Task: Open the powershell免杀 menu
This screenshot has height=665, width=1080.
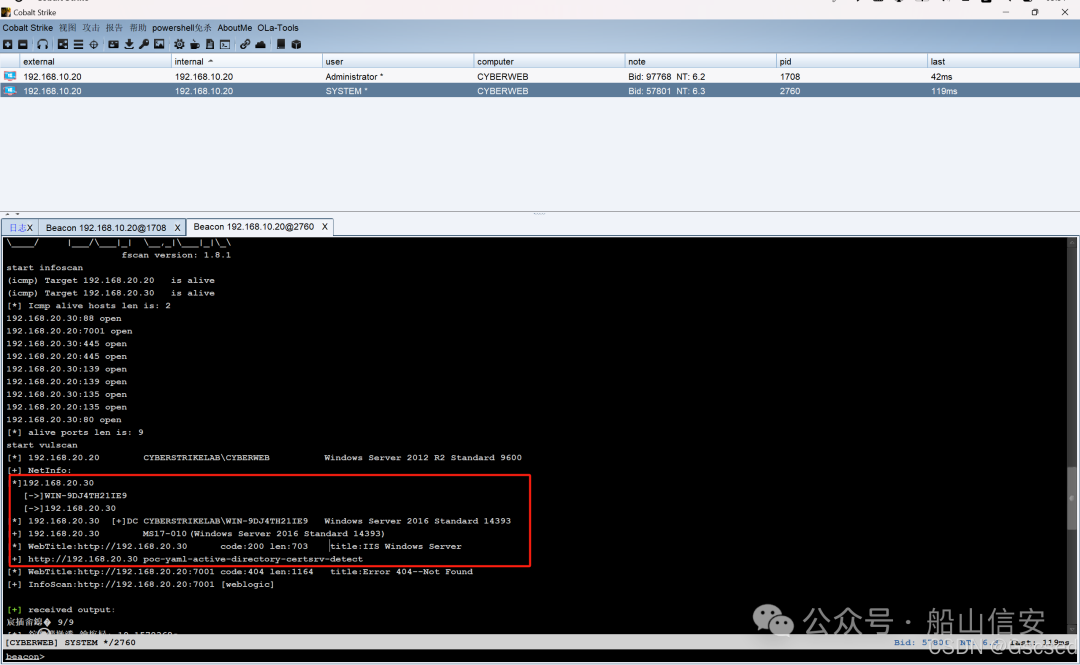Action: tap(182, 28)
